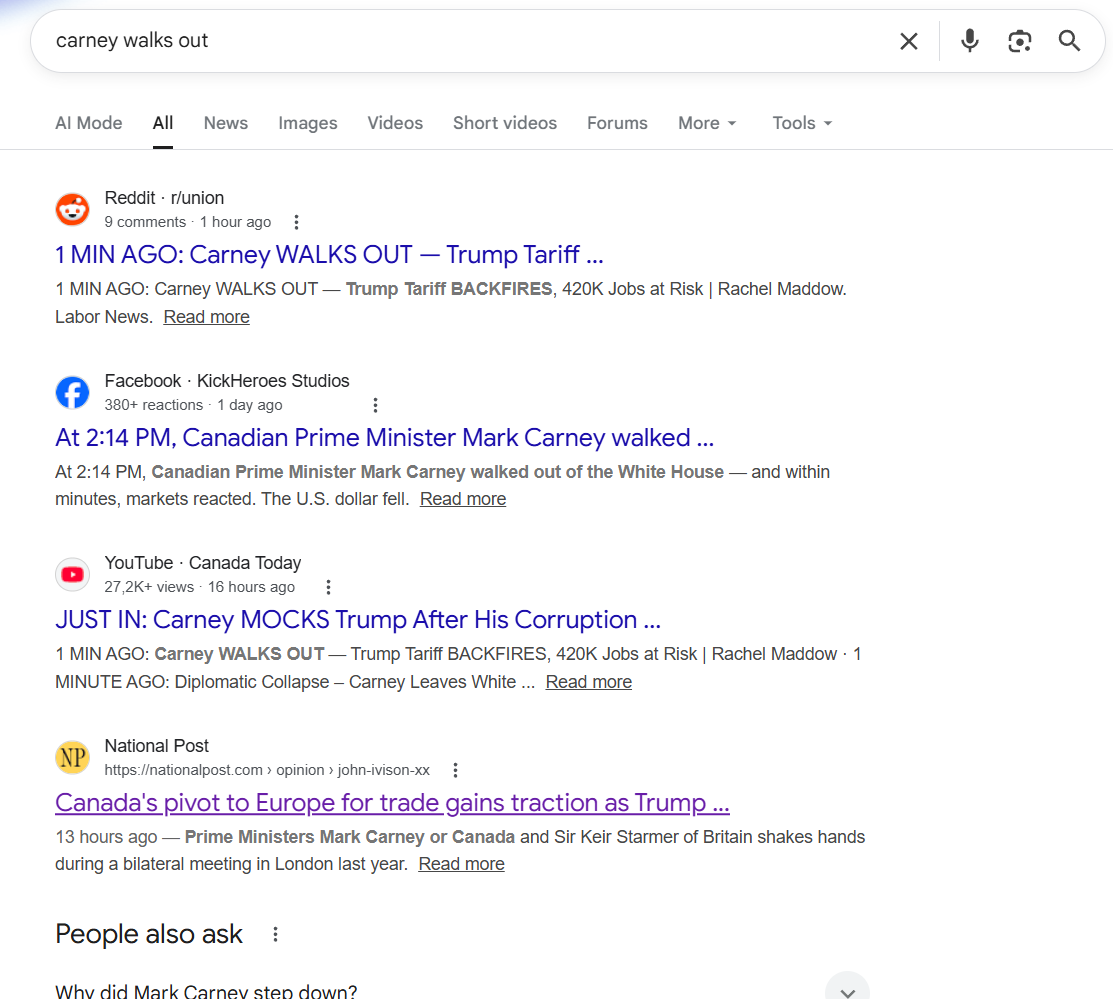
Task: Start voice search with microphone icon
Action: (969, 41)
